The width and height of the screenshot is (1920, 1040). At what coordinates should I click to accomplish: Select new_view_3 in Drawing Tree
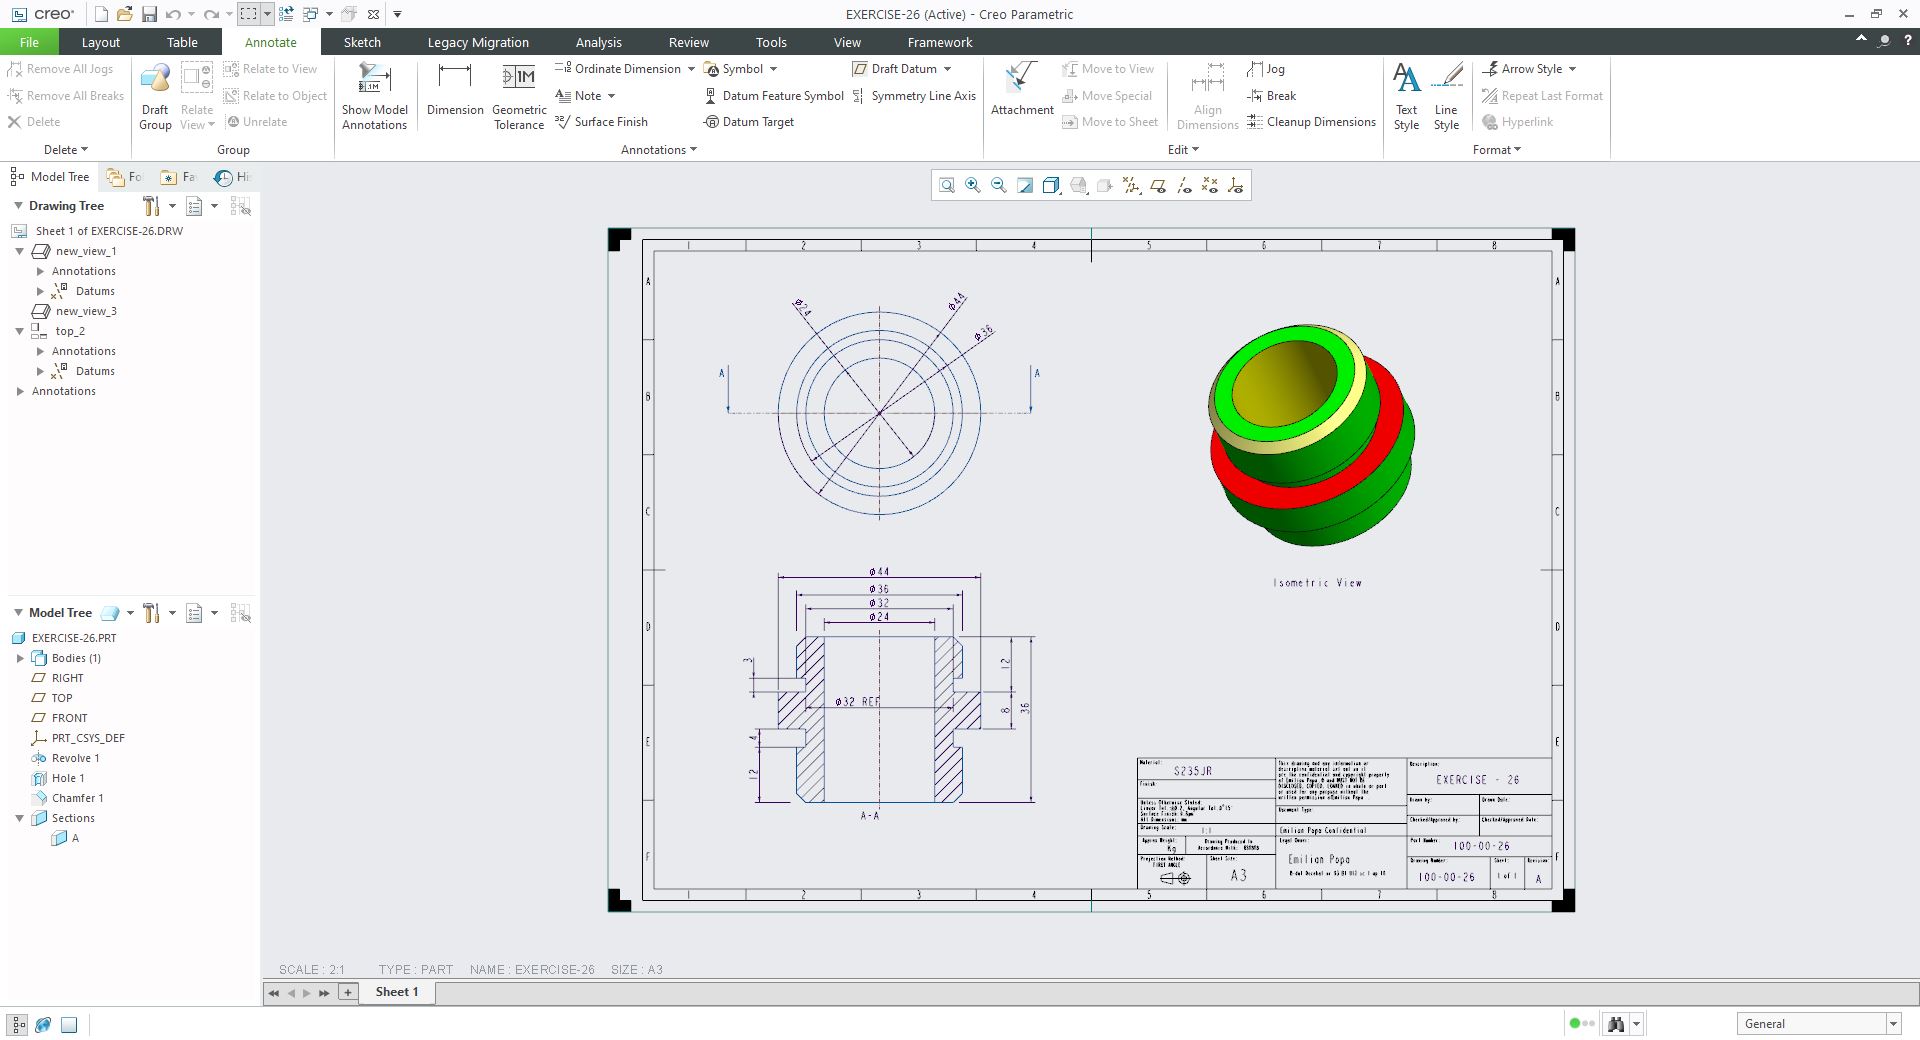click(86, 311)
